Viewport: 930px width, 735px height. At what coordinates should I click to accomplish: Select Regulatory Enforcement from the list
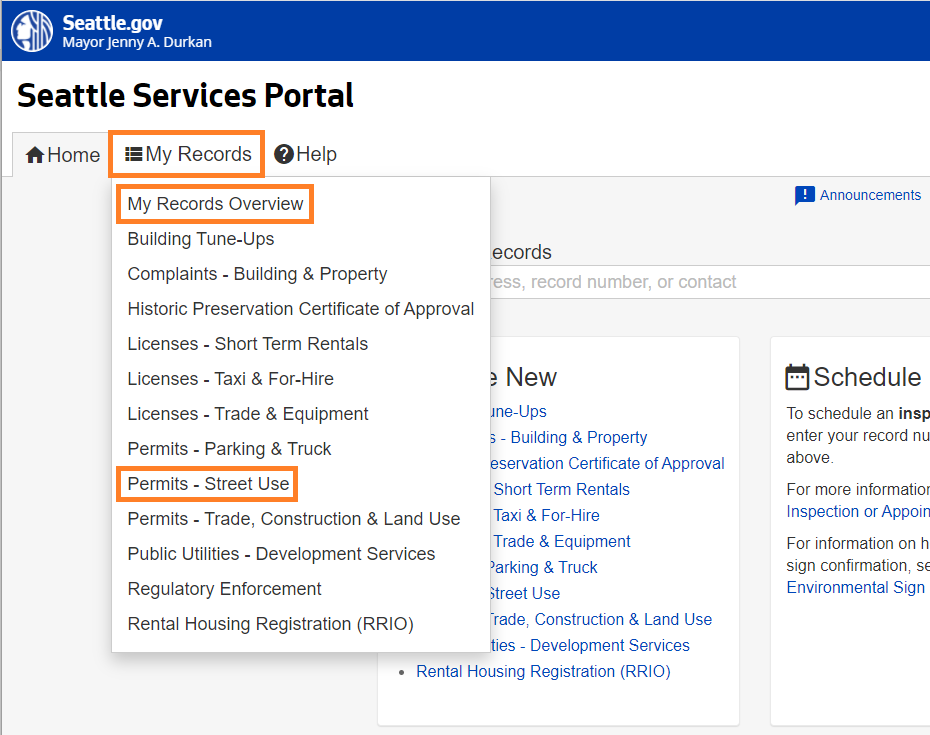pyautogui.click(x=224, y=588)
